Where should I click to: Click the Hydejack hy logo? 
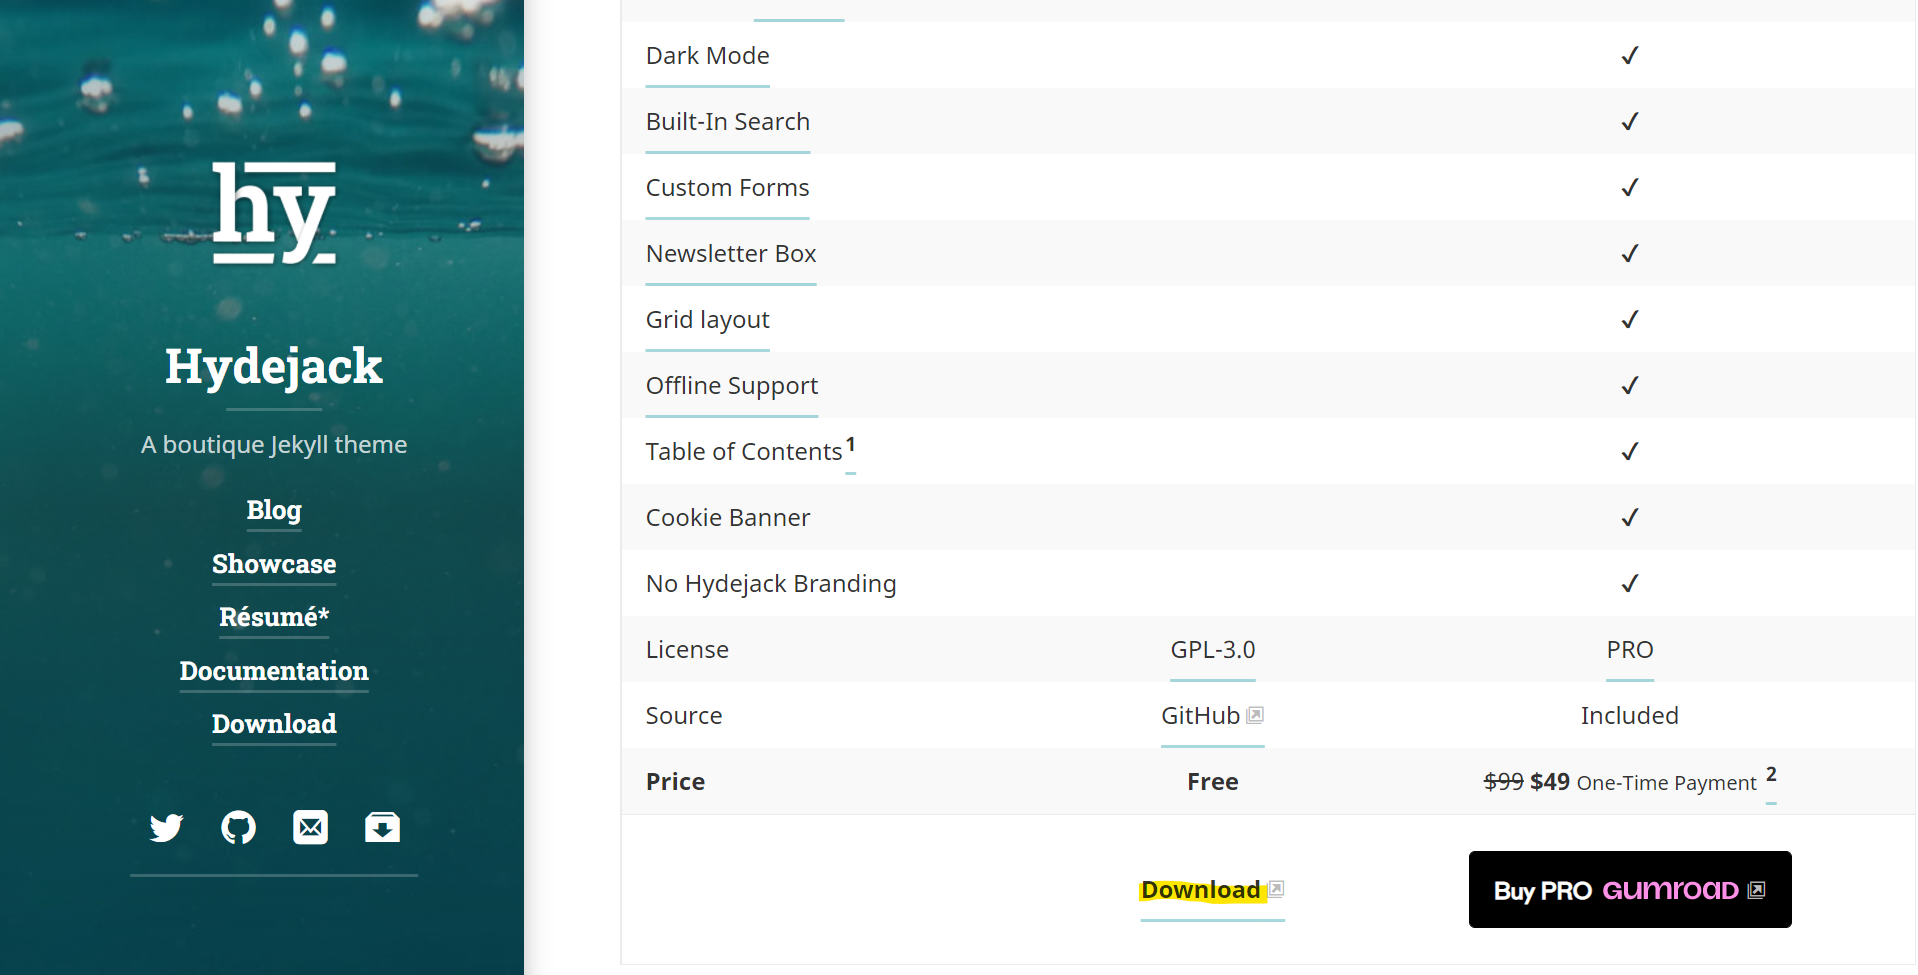coord(274,213)
